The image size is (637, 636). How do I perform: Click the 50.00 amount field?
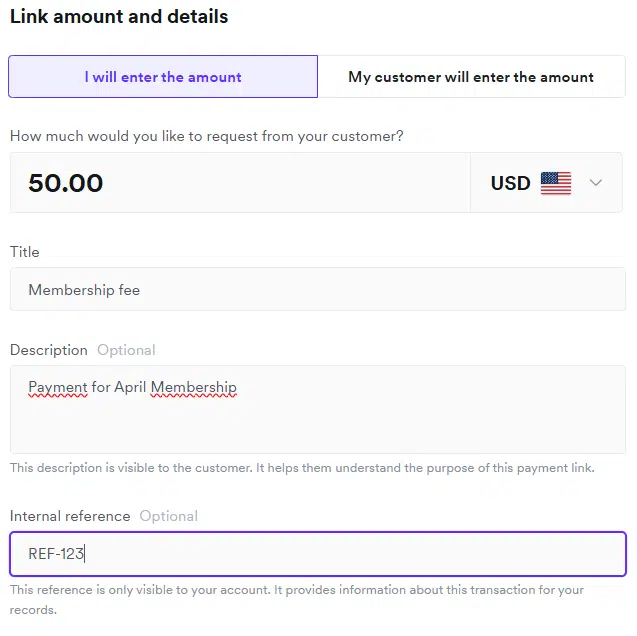pyautogui.click(x=240, y=183)
